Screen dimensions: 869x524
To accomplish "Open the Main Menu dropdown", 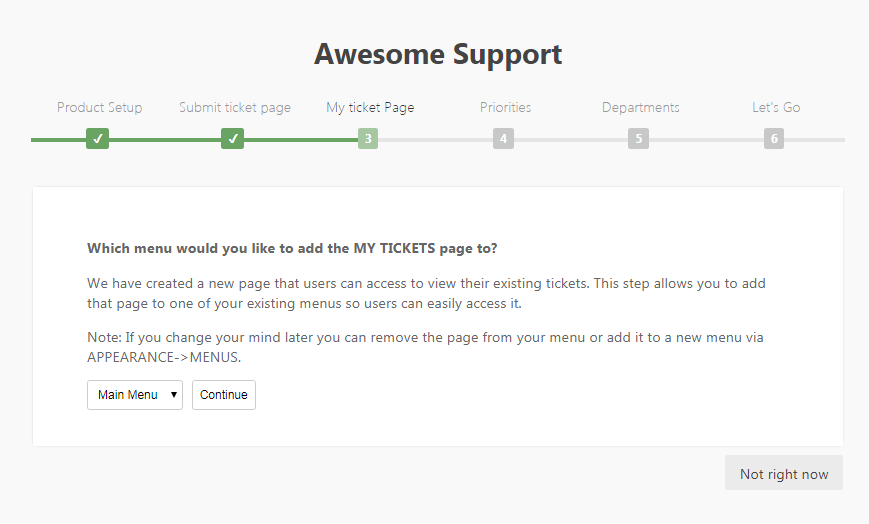I will (x=135, y=395).
